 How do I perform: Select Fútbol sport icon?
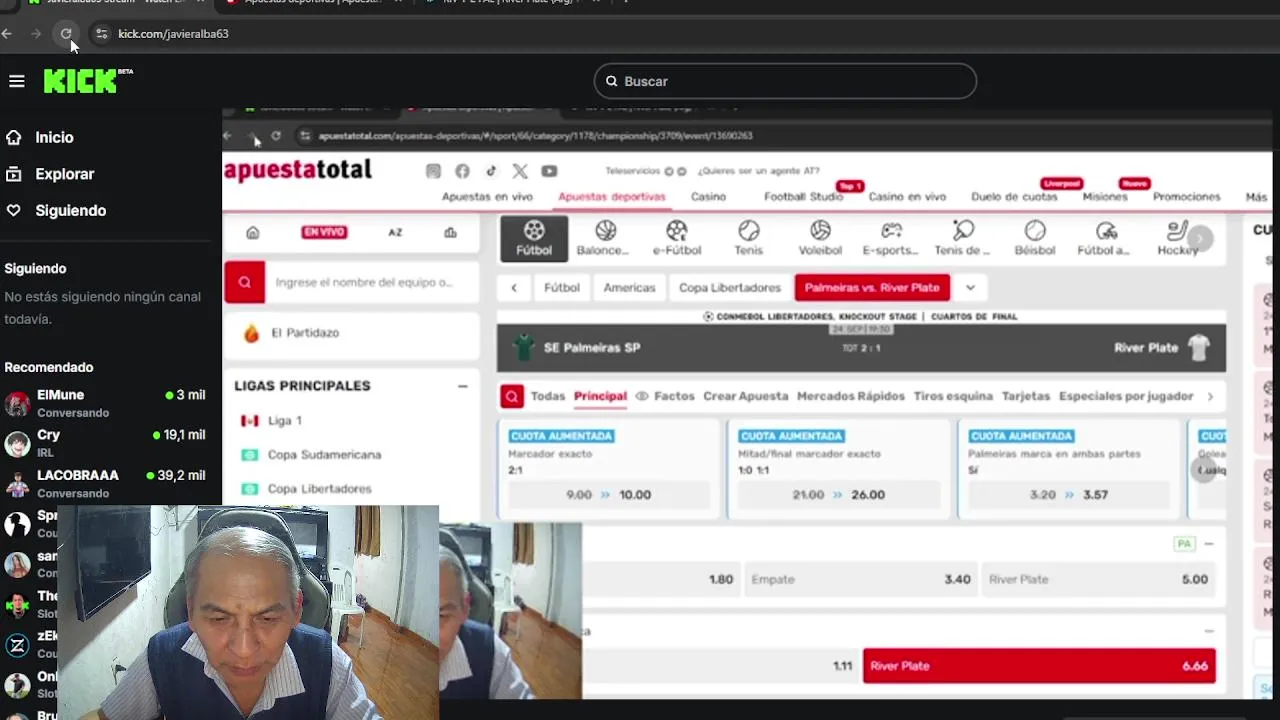click(x=534, y=239)
